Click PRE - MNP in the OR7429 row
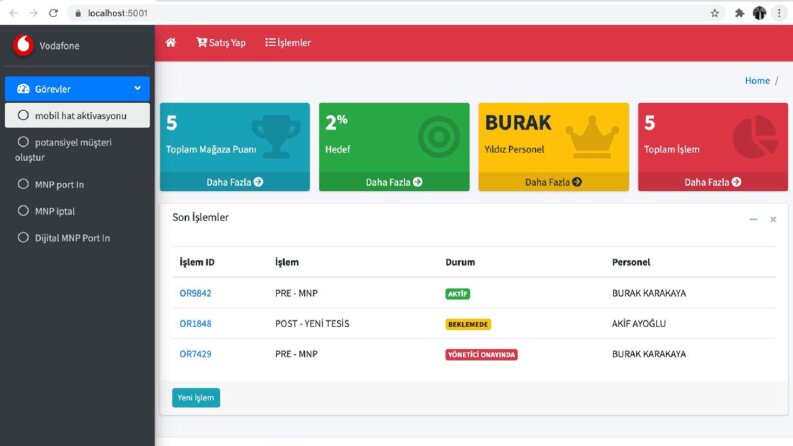Screen dimensions: 793x446 (x=296, y=354)
